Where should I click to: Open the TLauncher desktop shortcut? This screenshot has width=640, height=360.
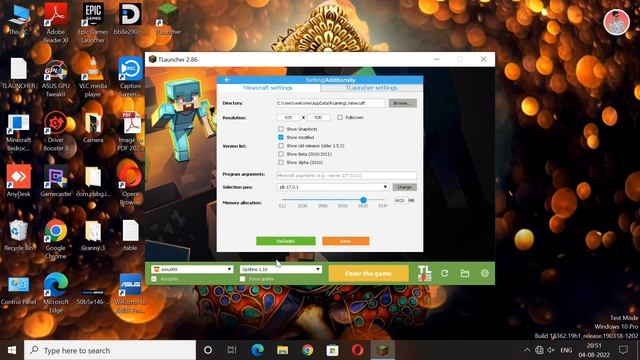(168, 19)
